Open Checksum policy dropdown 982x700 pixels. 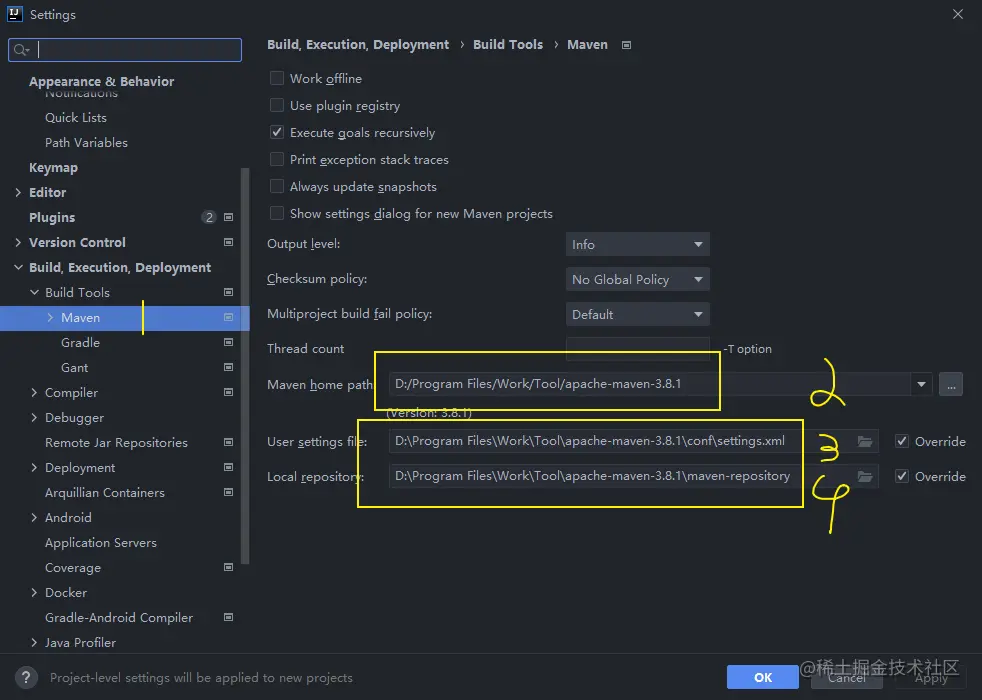tap(638, 279)
